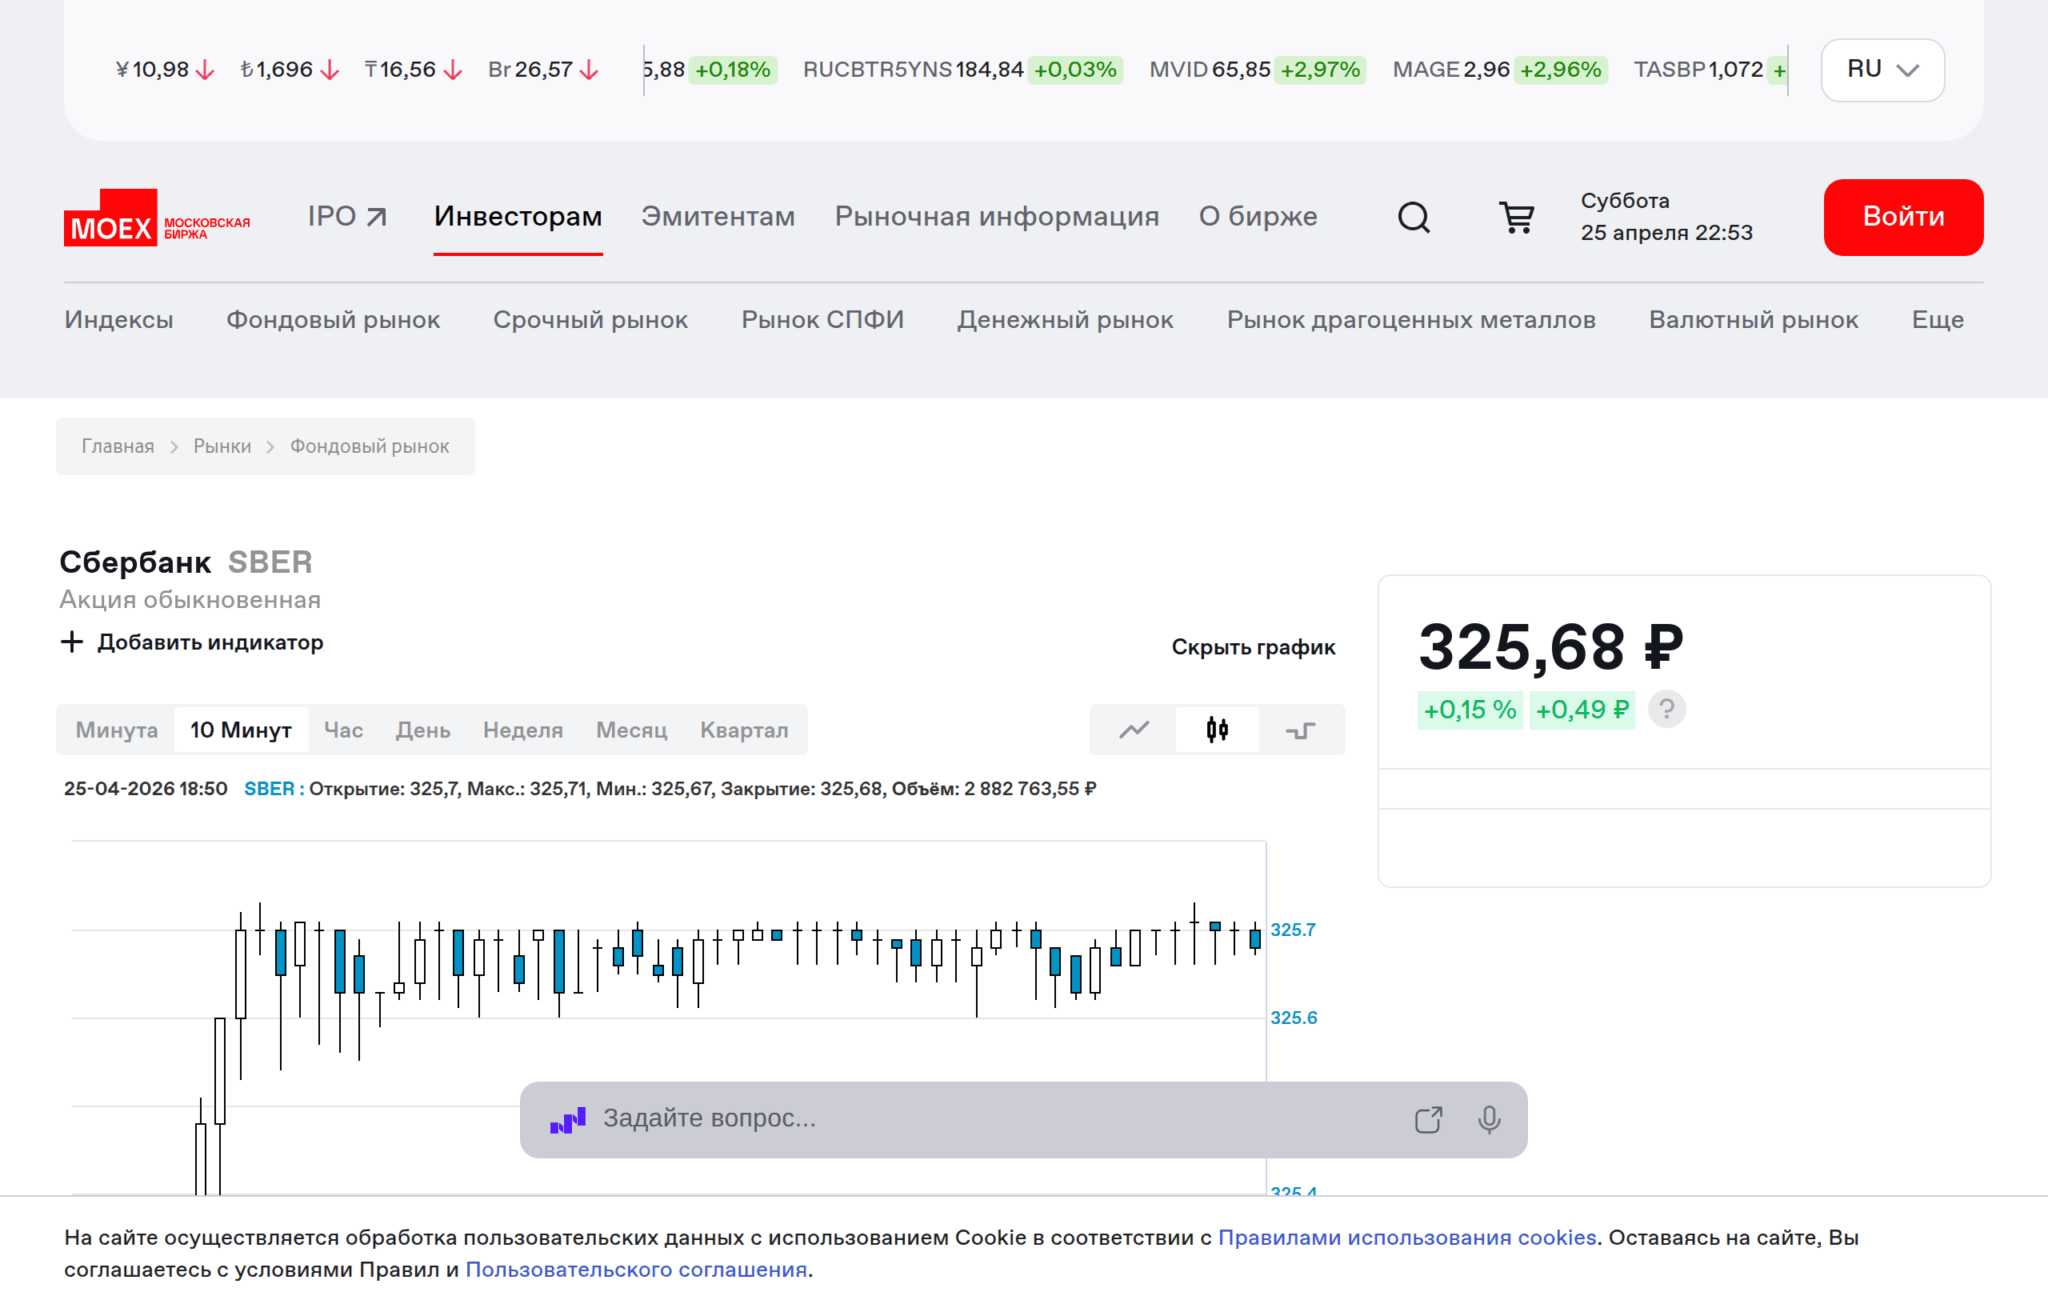This screenshot has width=2048, height=1312.
Task: Click the SBER ticker heading
Action: click(x=270, y=562)
